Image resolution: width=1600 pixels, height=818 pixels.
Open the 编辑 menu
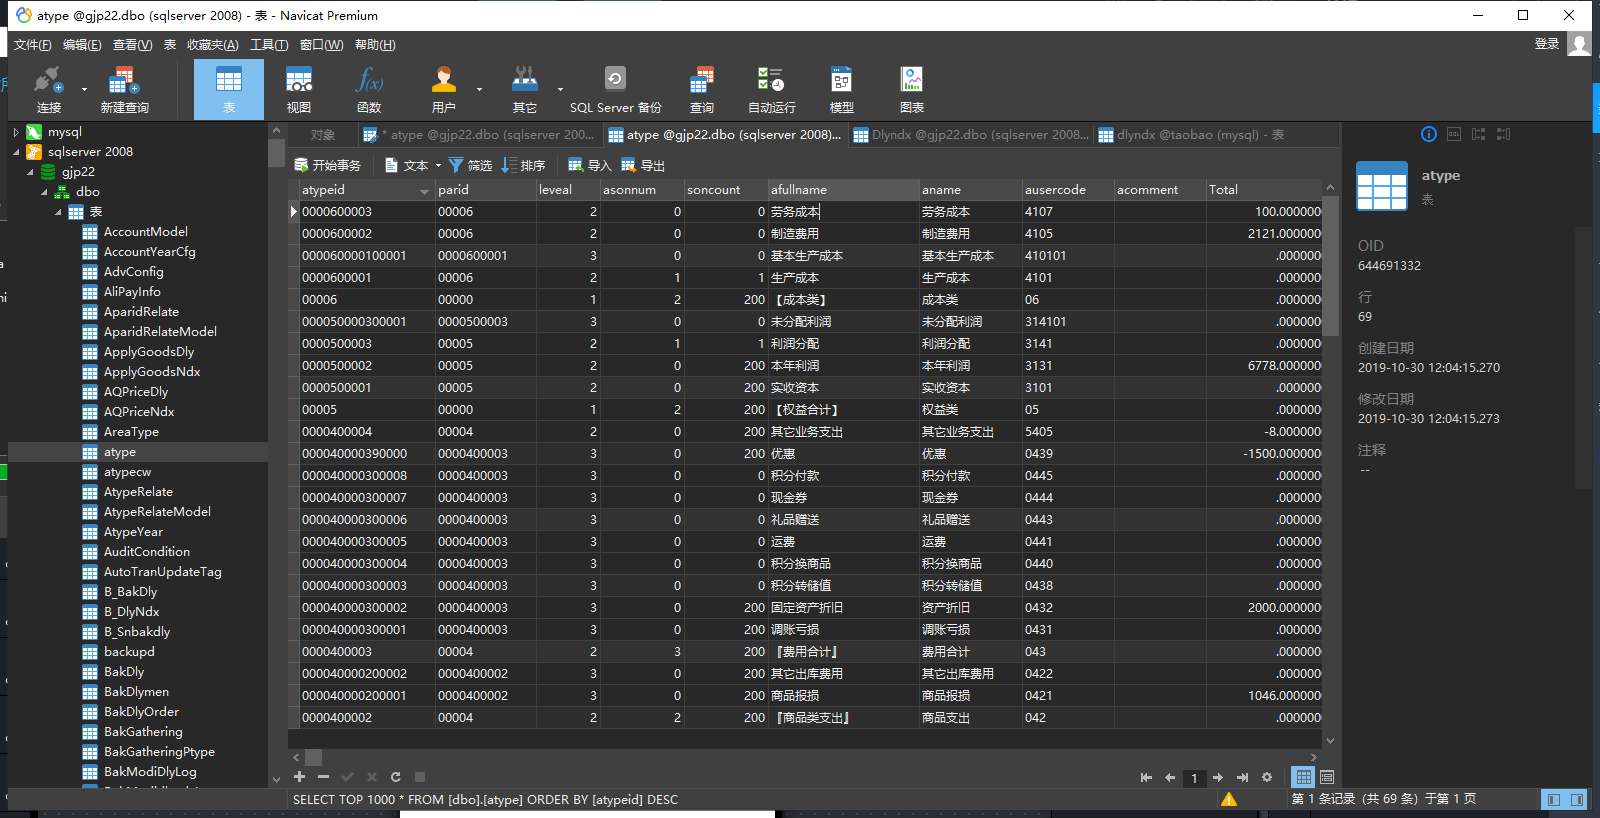point(82,45)
